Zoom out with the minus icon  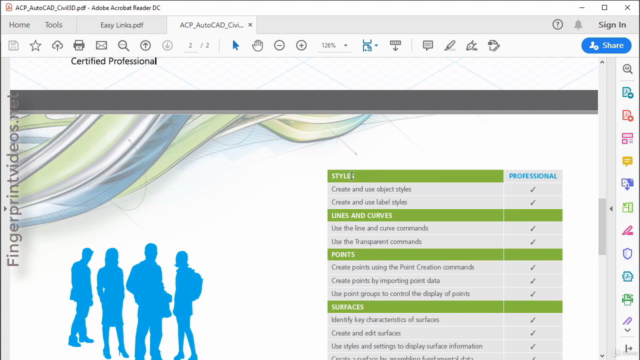[279, 45]
